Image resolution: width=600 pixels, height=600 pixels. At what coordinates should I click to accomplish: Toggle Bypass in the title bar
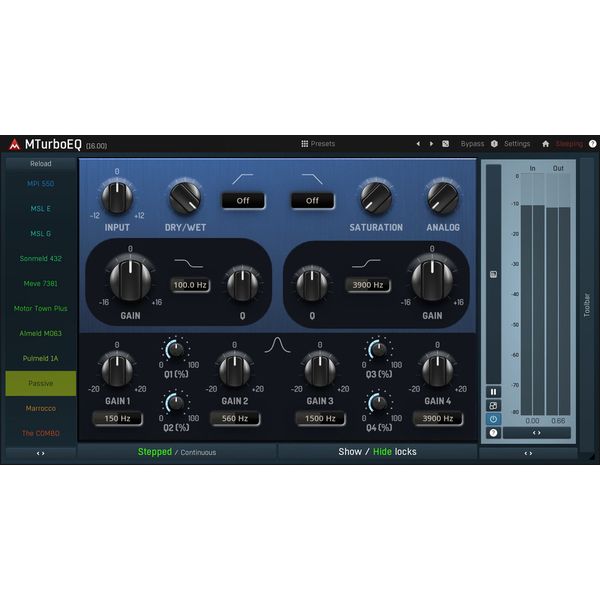(x=472, y=144)
